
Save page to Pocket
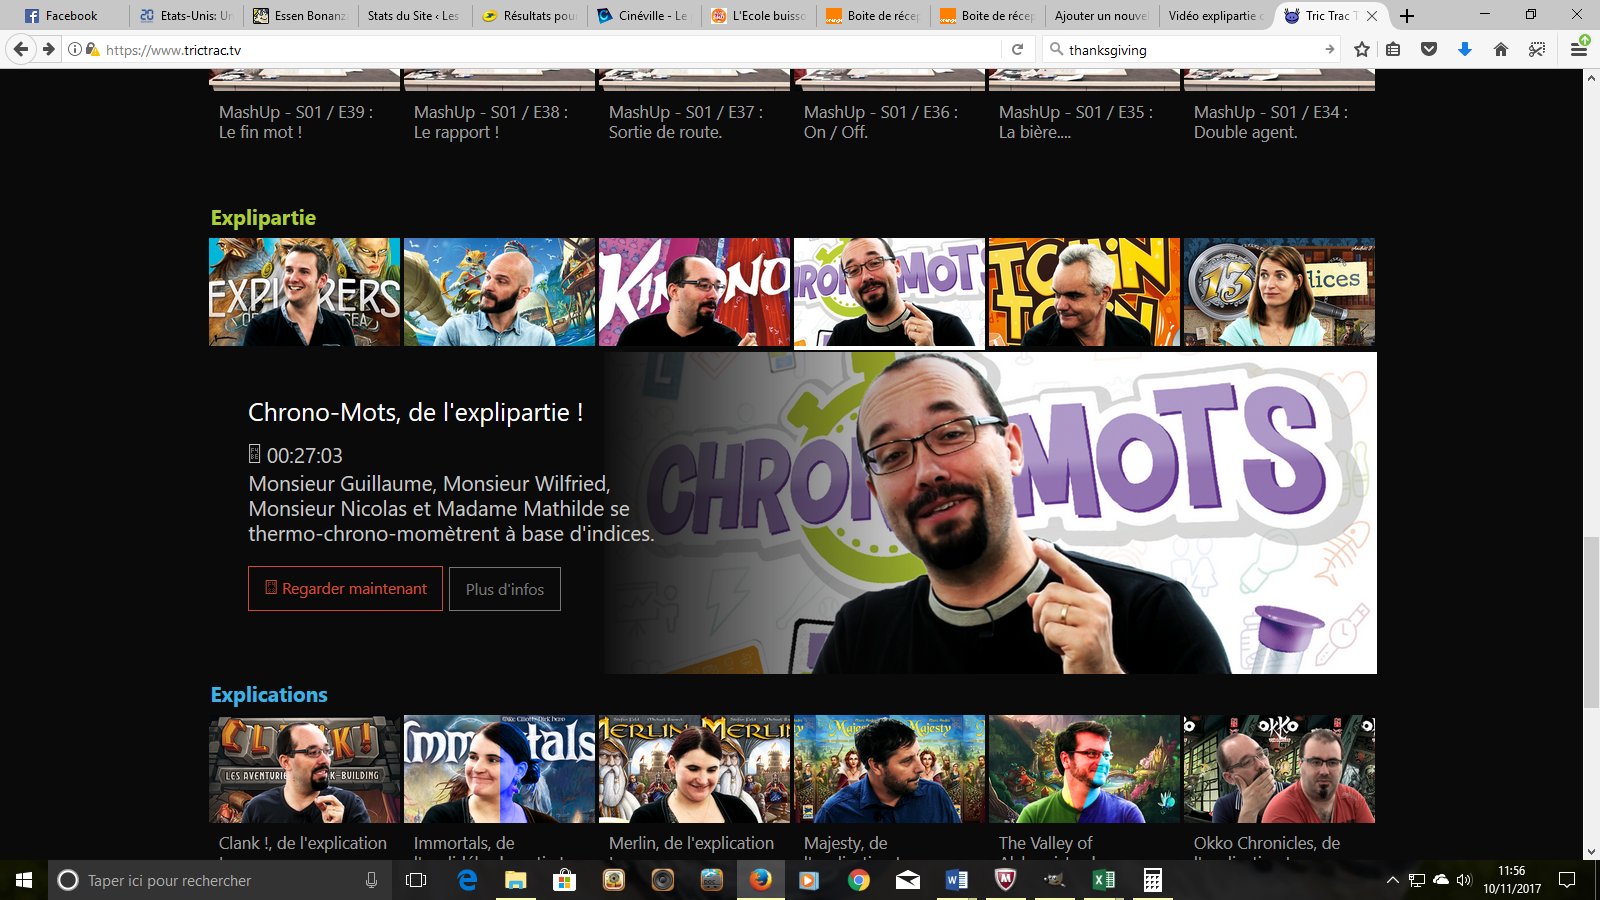(1429, 49)
